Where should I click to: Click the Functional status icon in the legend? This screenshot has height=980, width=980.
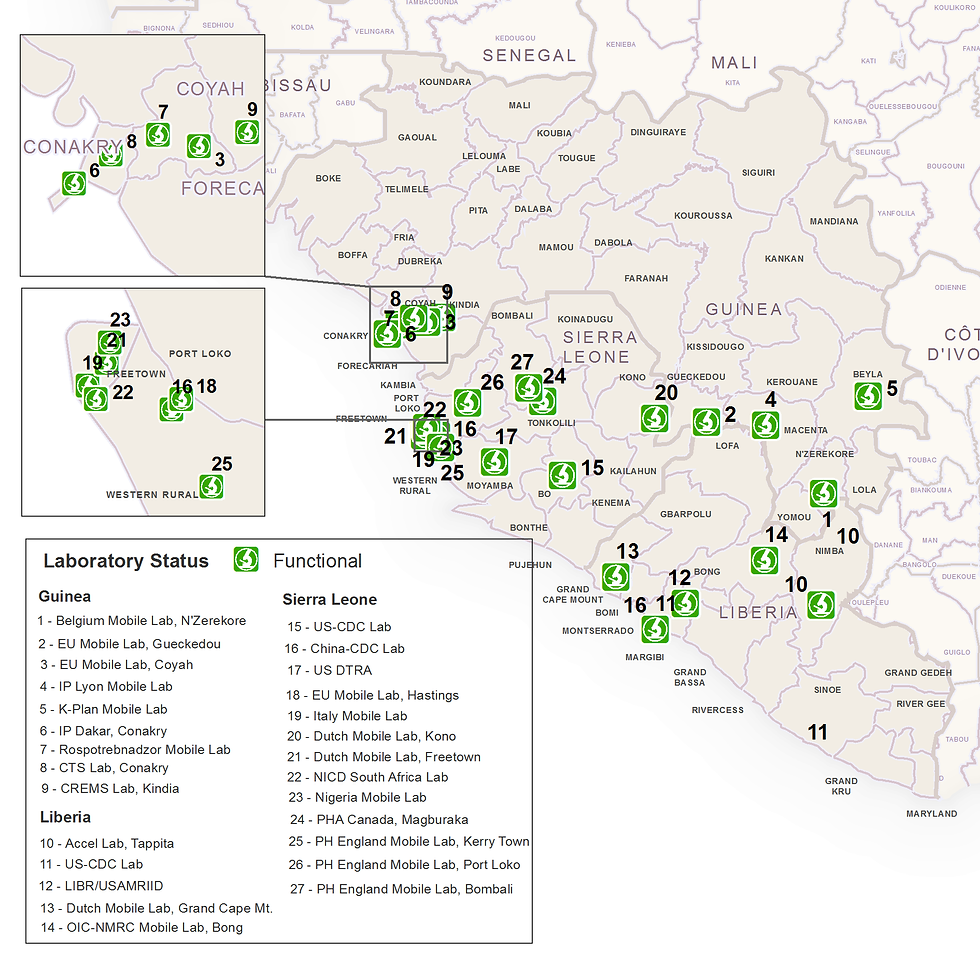pyautogui.click(x=245, y=561)
